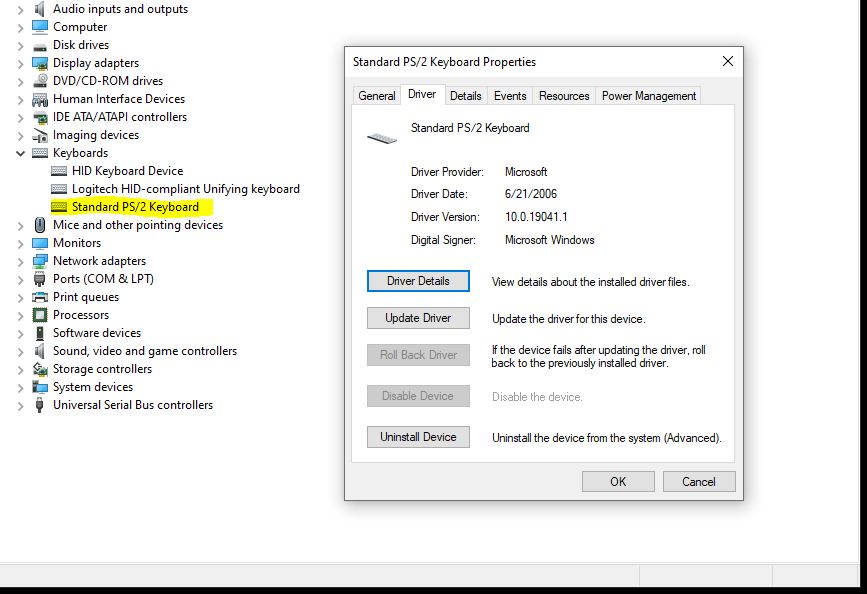Click the Network adapters icon

[40, 261]
